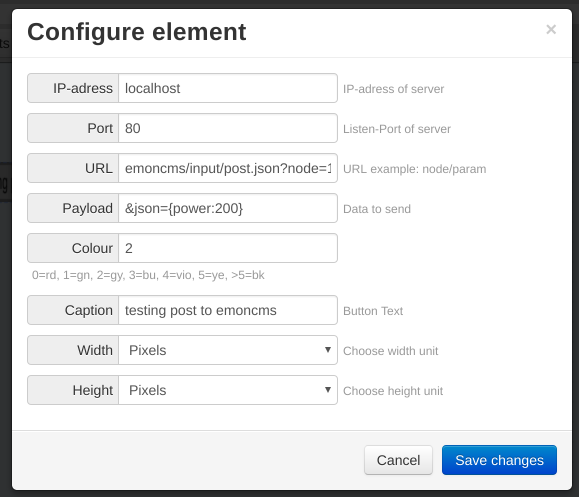Click 'Listen-Port of server' hint text

click(x=397, y=129)
